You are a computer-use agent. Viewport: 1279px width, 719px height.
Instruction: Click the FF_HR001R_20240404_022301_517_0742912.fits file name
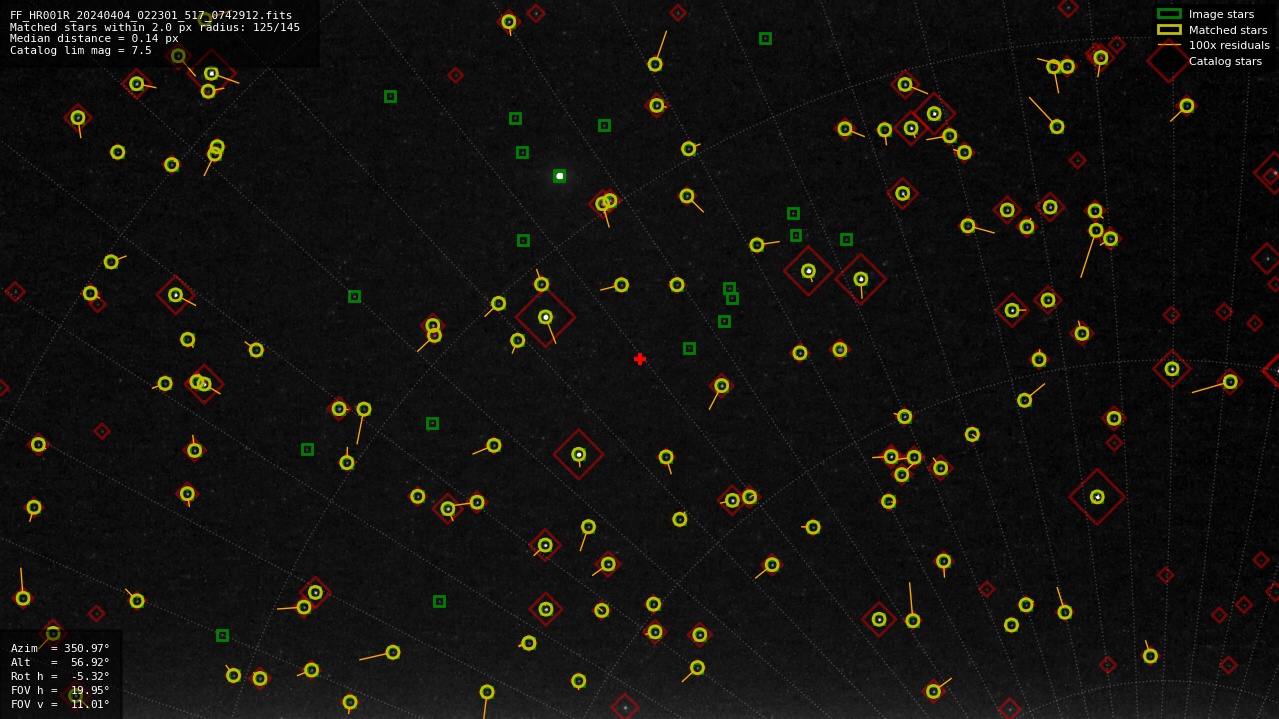coord(151,15)
